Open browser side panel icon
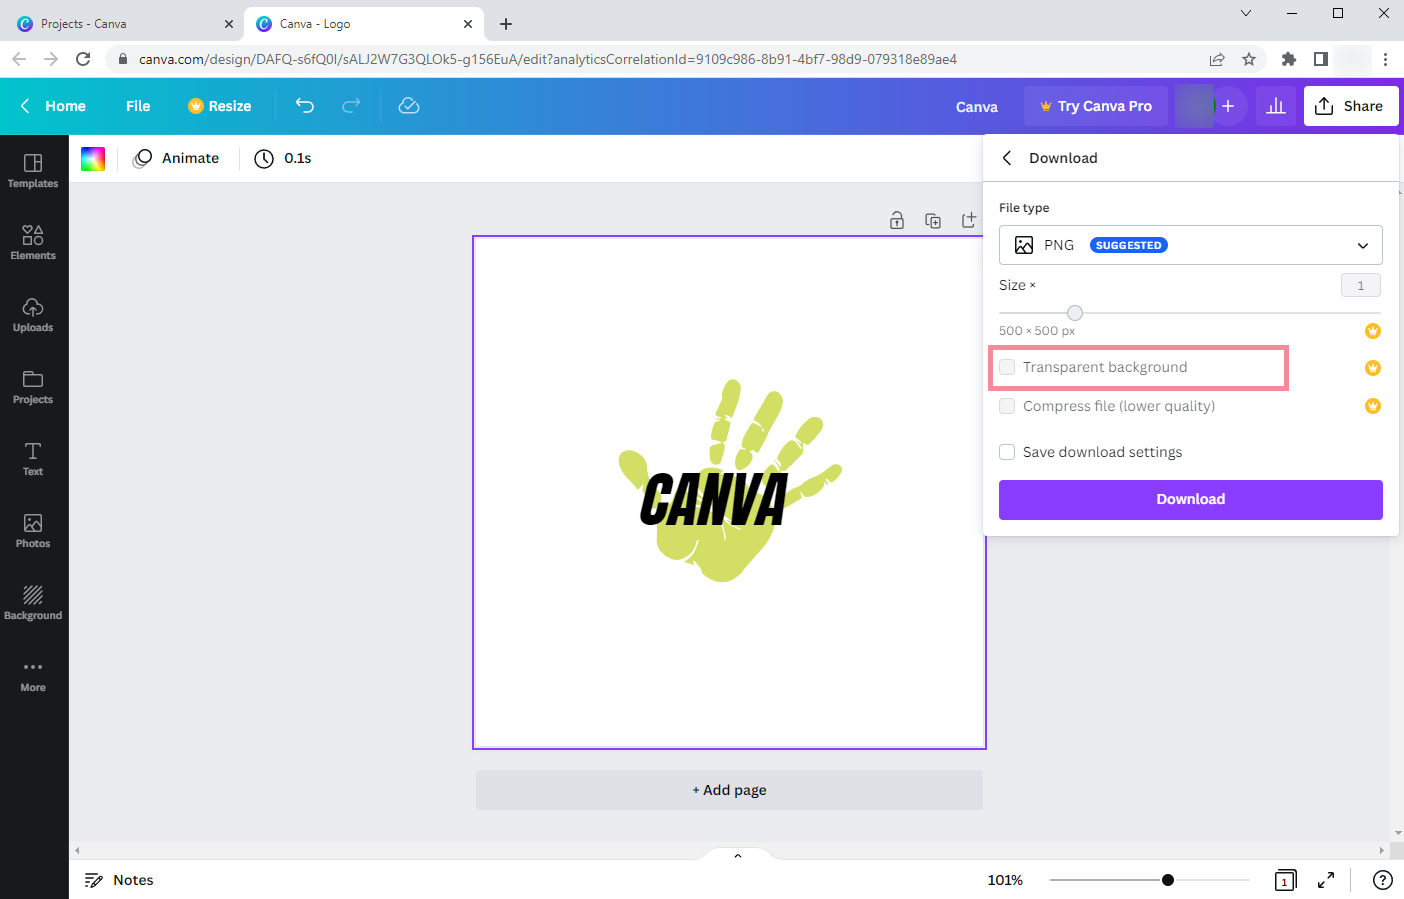Image resolution: width=1404 pixels, height=899 pixels. pyautogui.click(x=1321, y=59)
